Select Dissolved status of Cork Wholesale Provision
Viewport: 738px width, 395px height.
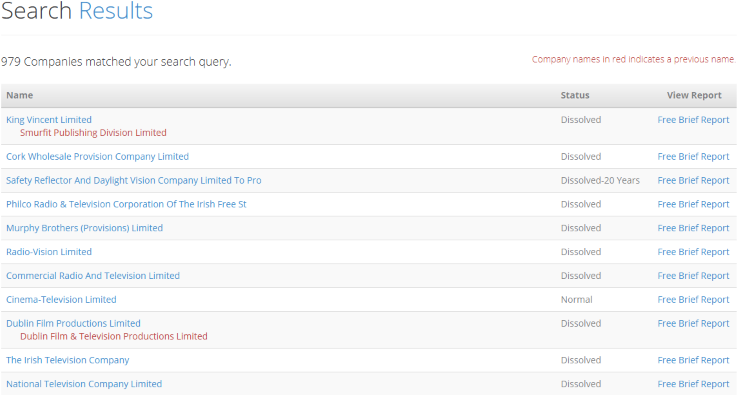(x=581, y=156)
